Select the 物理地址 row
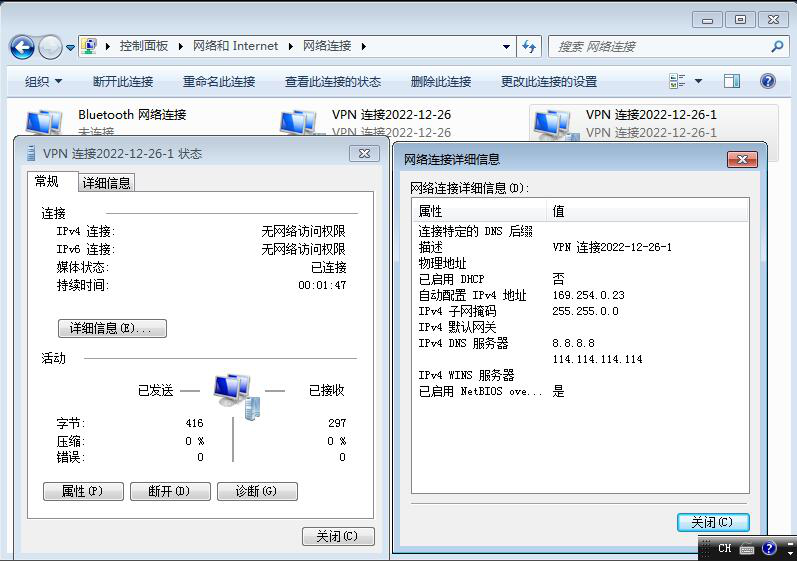The height and width of the screenshot is (561, 797). (x=580, y=263)
